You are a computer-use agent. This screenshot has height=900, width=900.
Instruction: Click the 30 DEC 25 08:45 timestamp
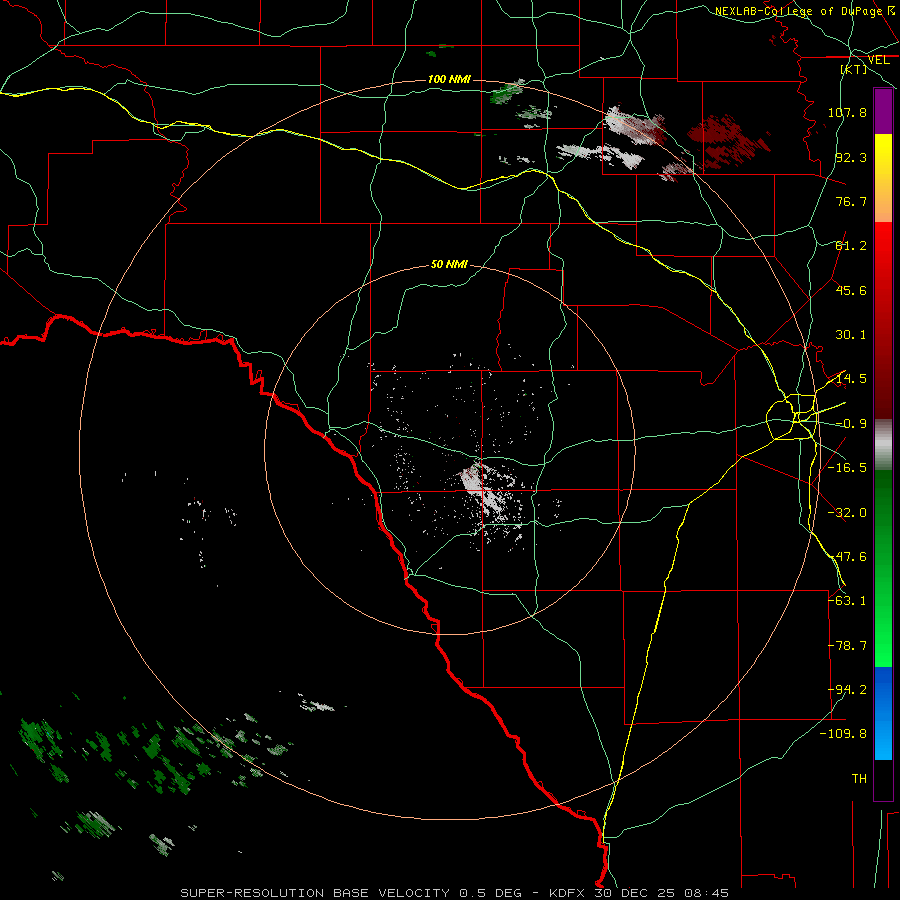pos(661,893)
